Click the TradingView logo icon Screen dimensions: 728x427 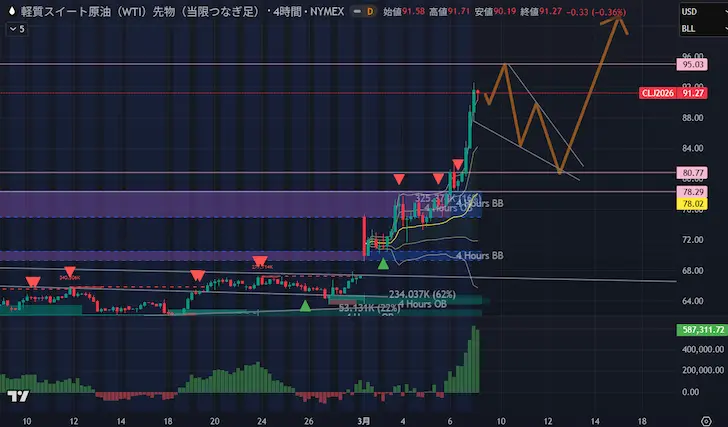coord(17,395)
